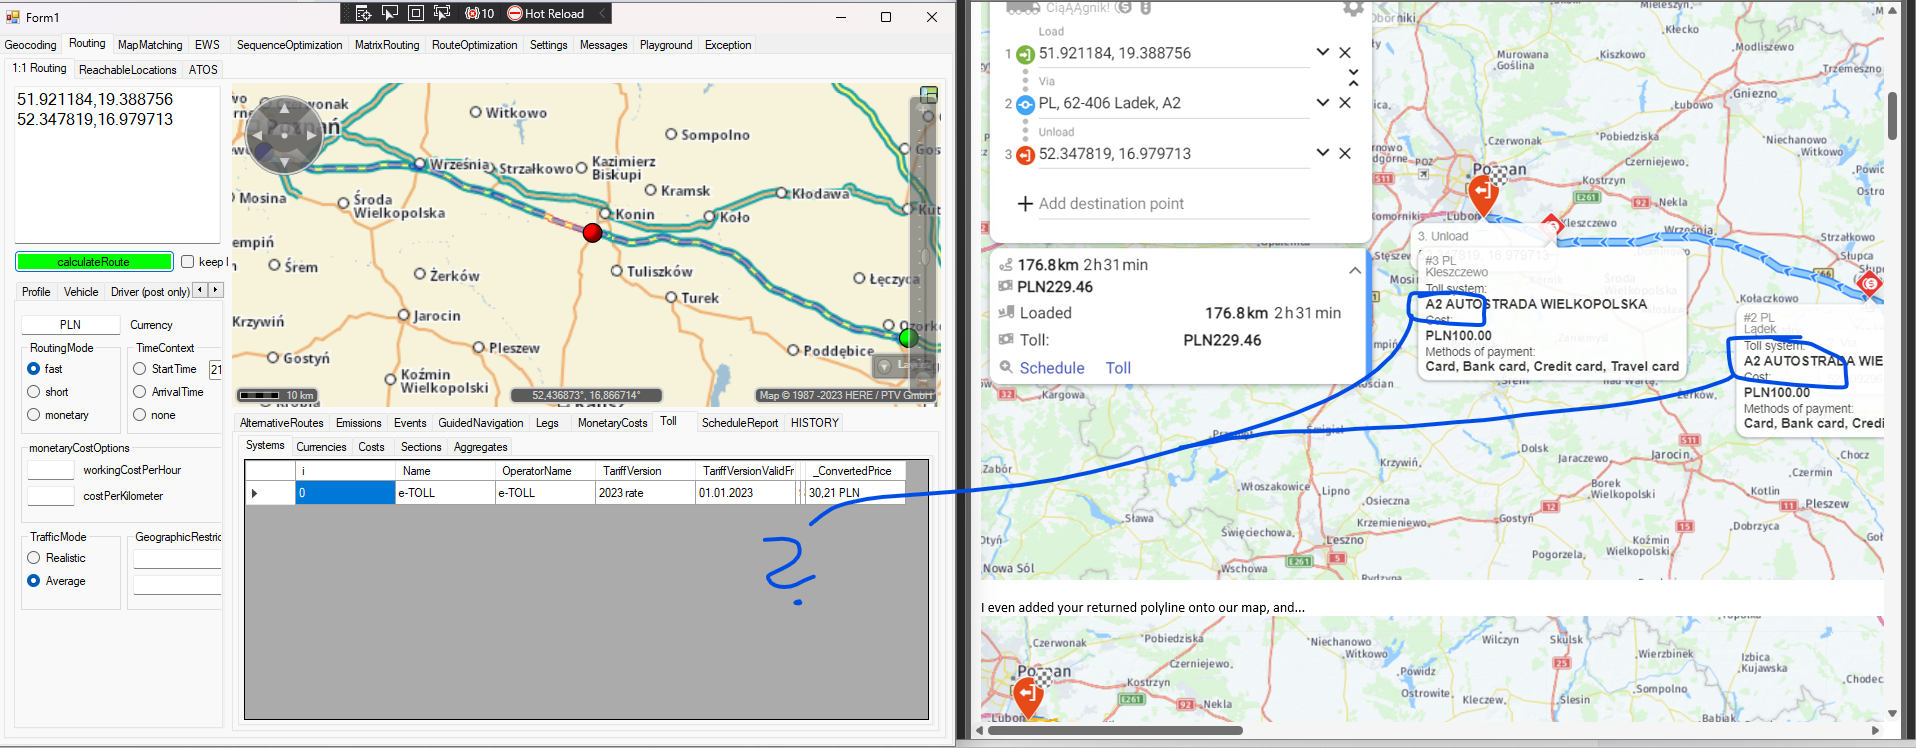Click the Hot Reload toolbar button
The width and height of the screenshot is (1916, 748).
pyautogui.click(x=545, y=14)
